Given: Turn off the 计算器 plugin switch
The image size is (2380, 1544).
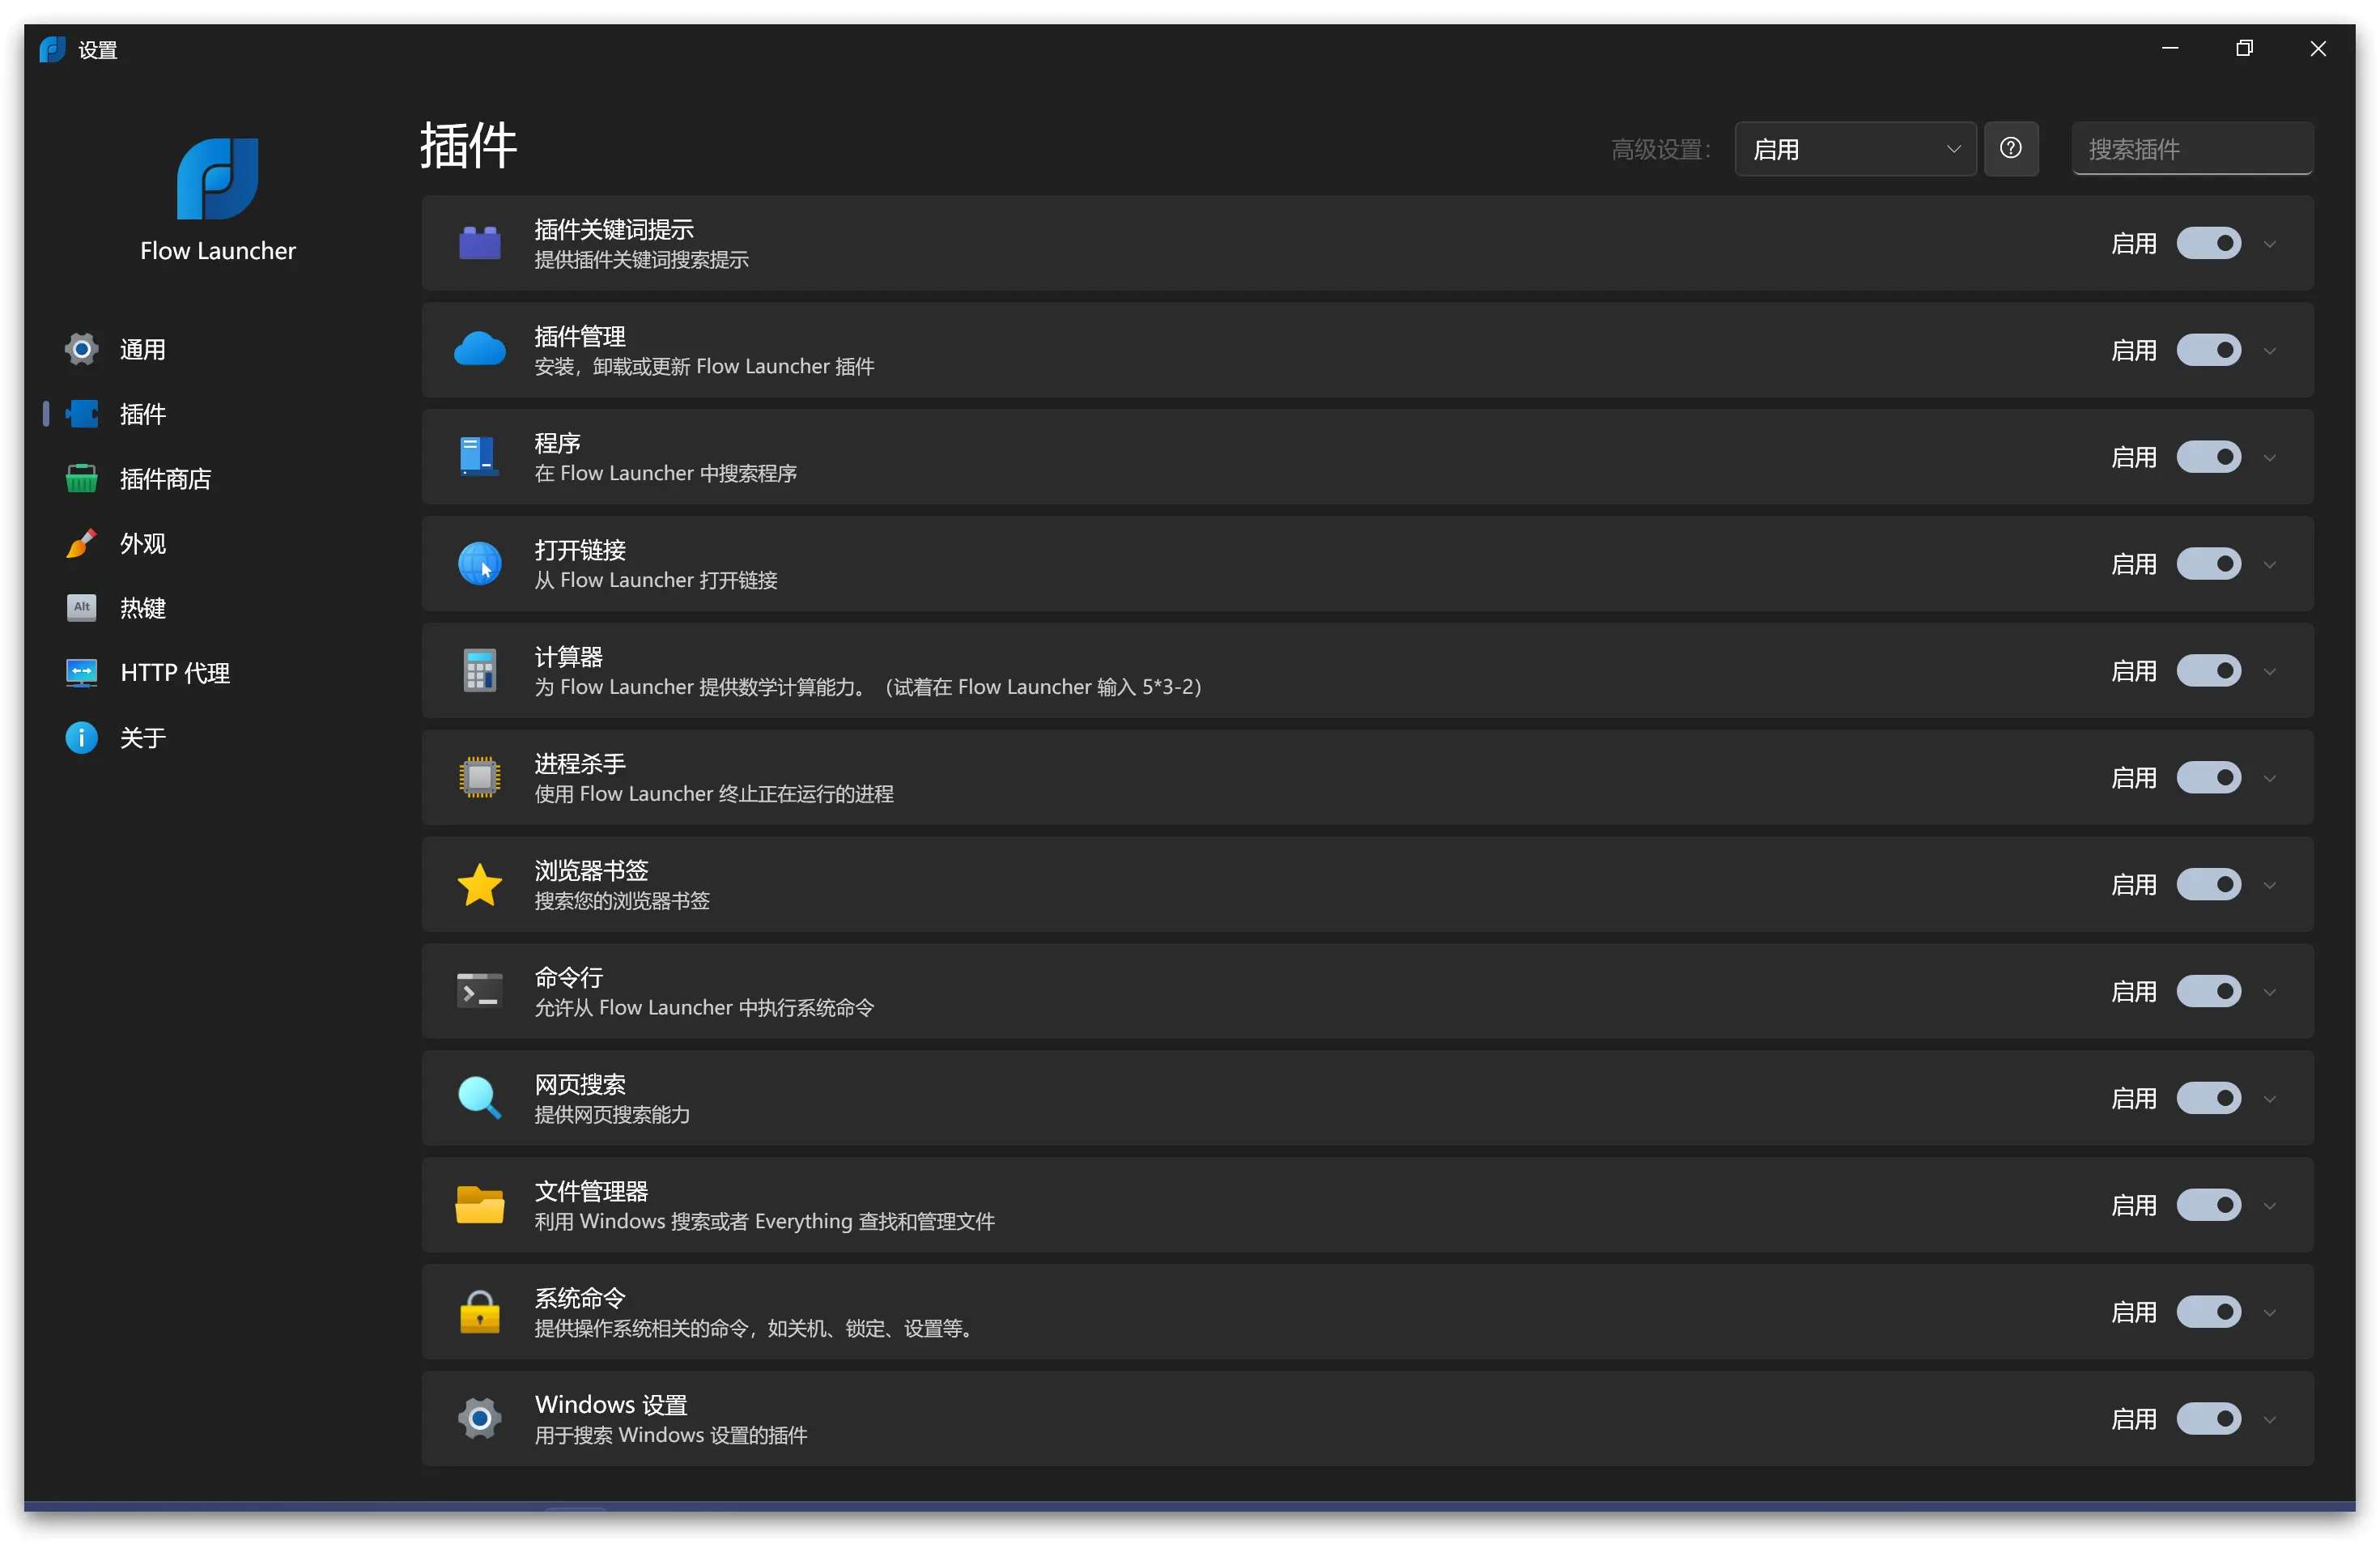Looking at the screenshot, I should 2208,671.
